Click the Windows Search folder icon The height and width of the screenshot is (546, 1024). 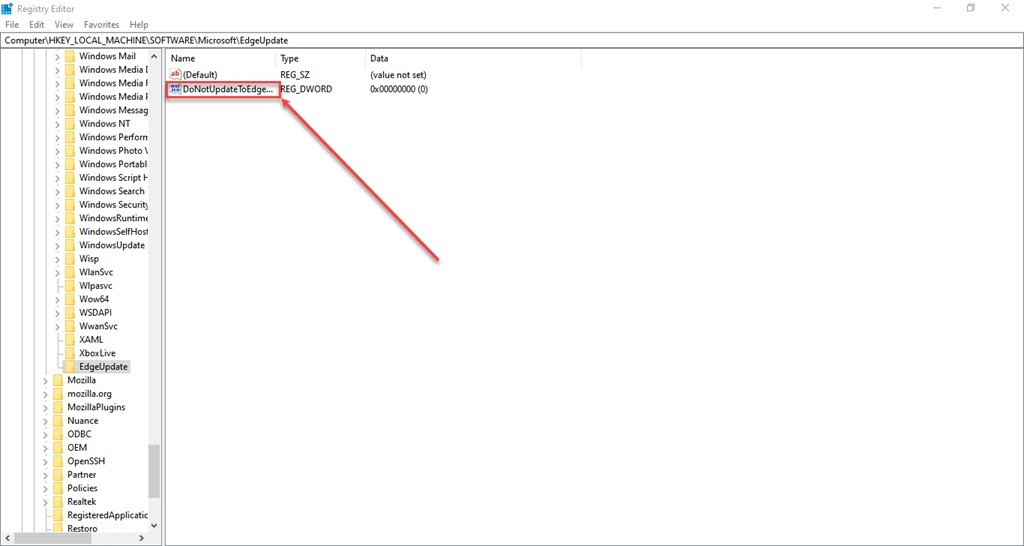70,191
